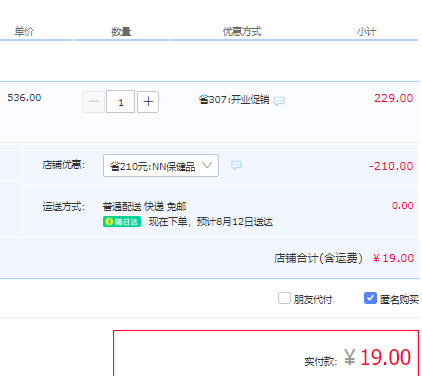This screenshot has width=422, height=376.
Task: Check the 朋友代付 checkbox
Action: [284, 298]
